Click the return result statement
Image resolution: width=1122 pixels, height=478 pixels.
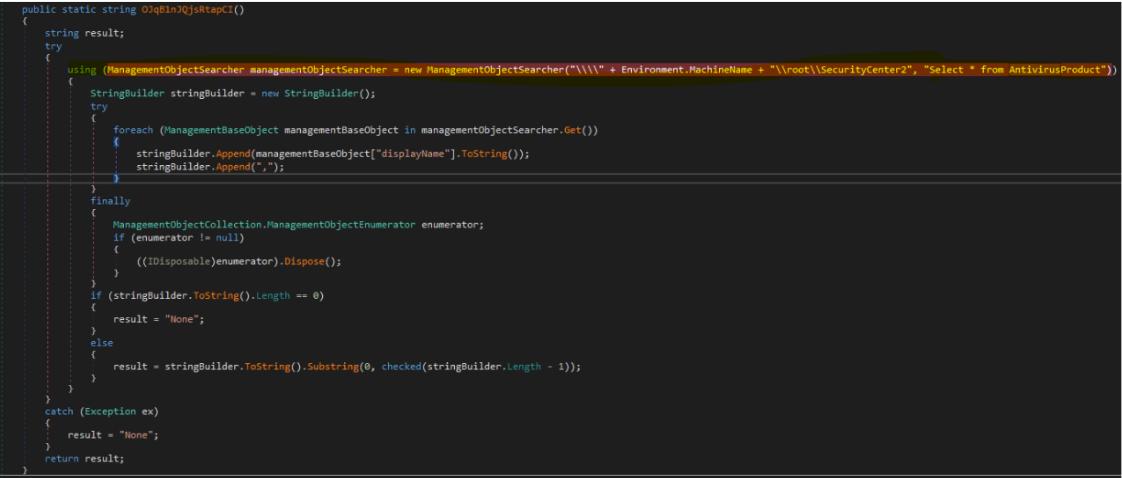pos(84,458)
